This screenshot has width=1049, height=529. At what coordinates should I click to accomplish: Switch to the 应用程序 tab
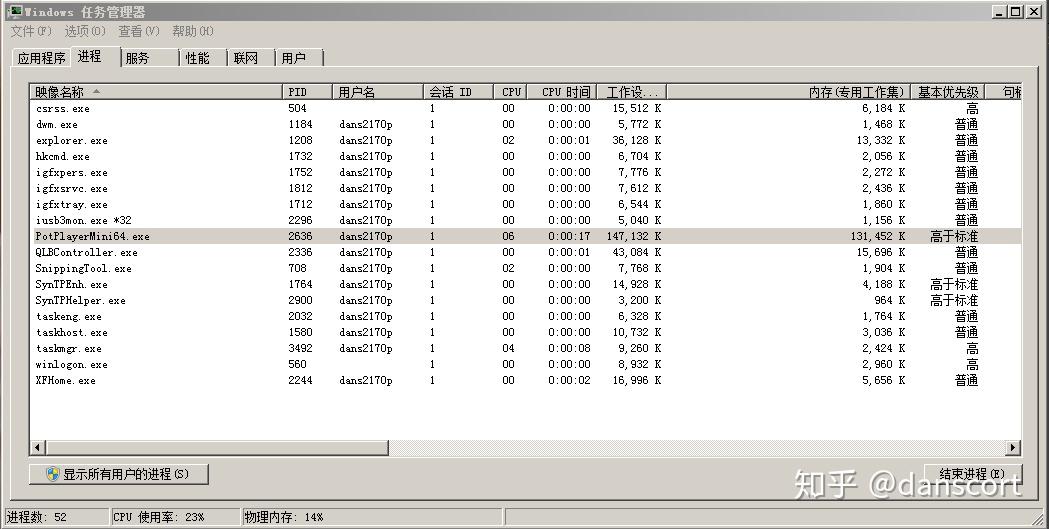(41, 58)
